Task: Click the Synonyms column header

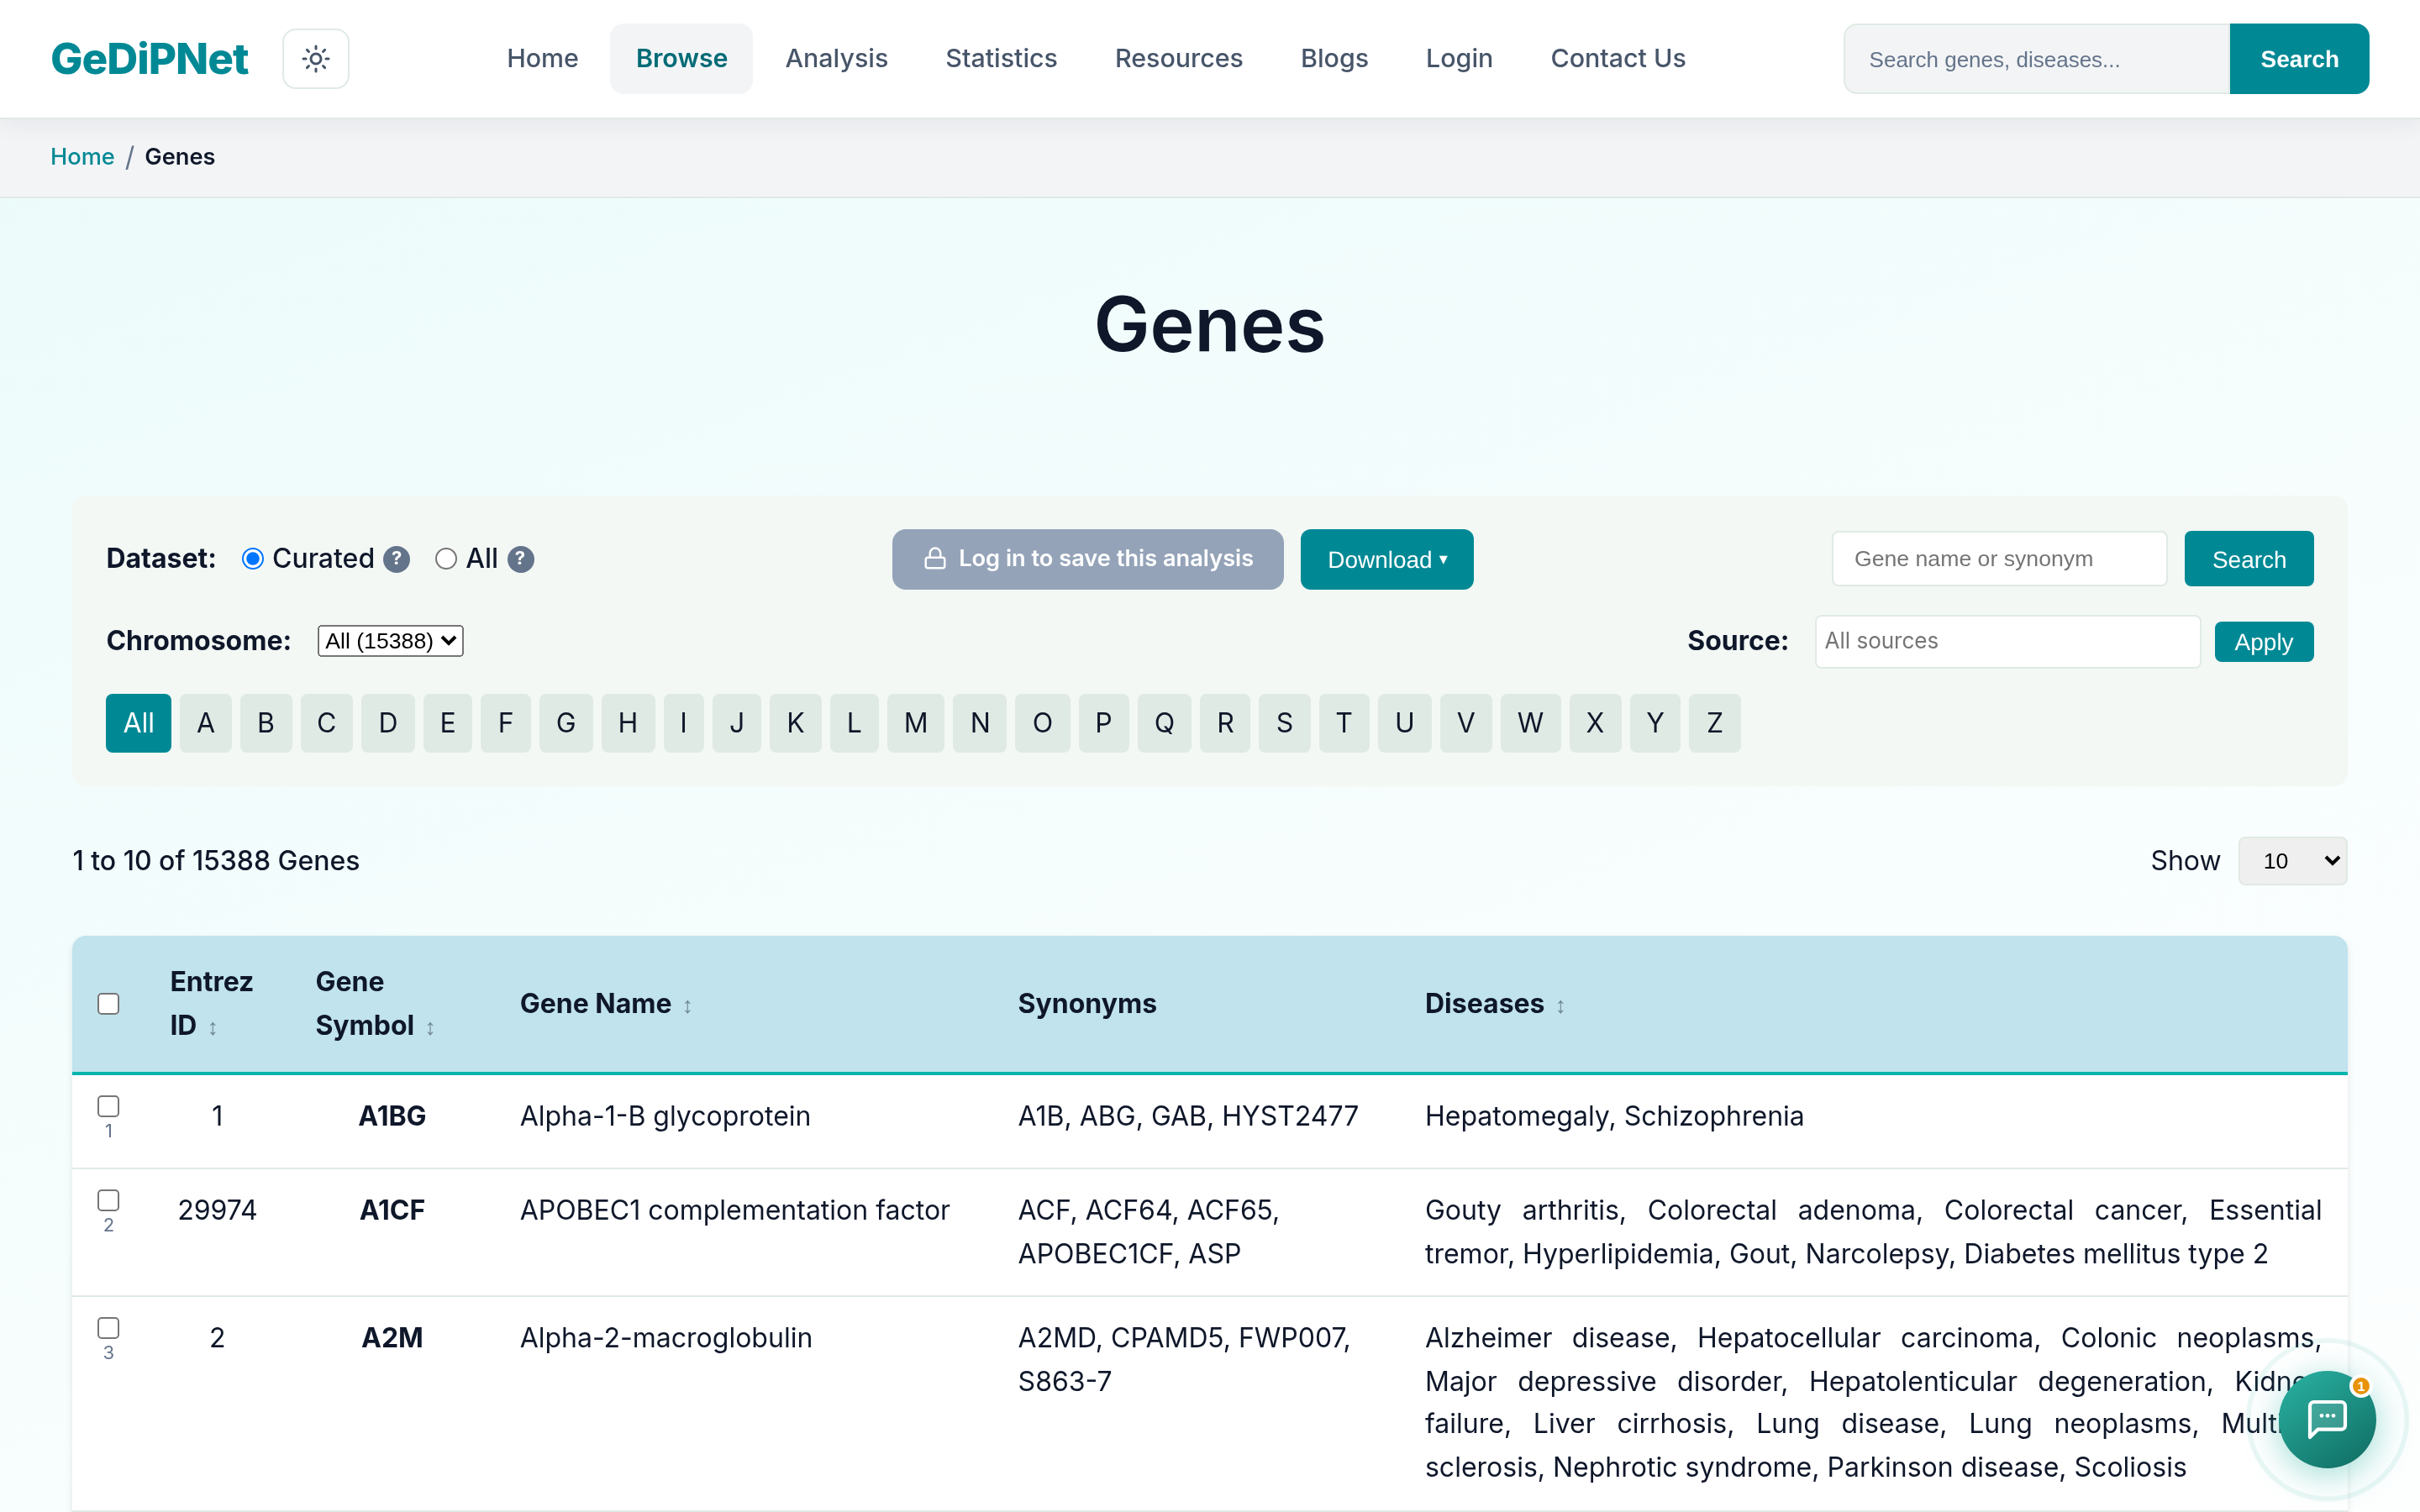Action: 1087,1004
